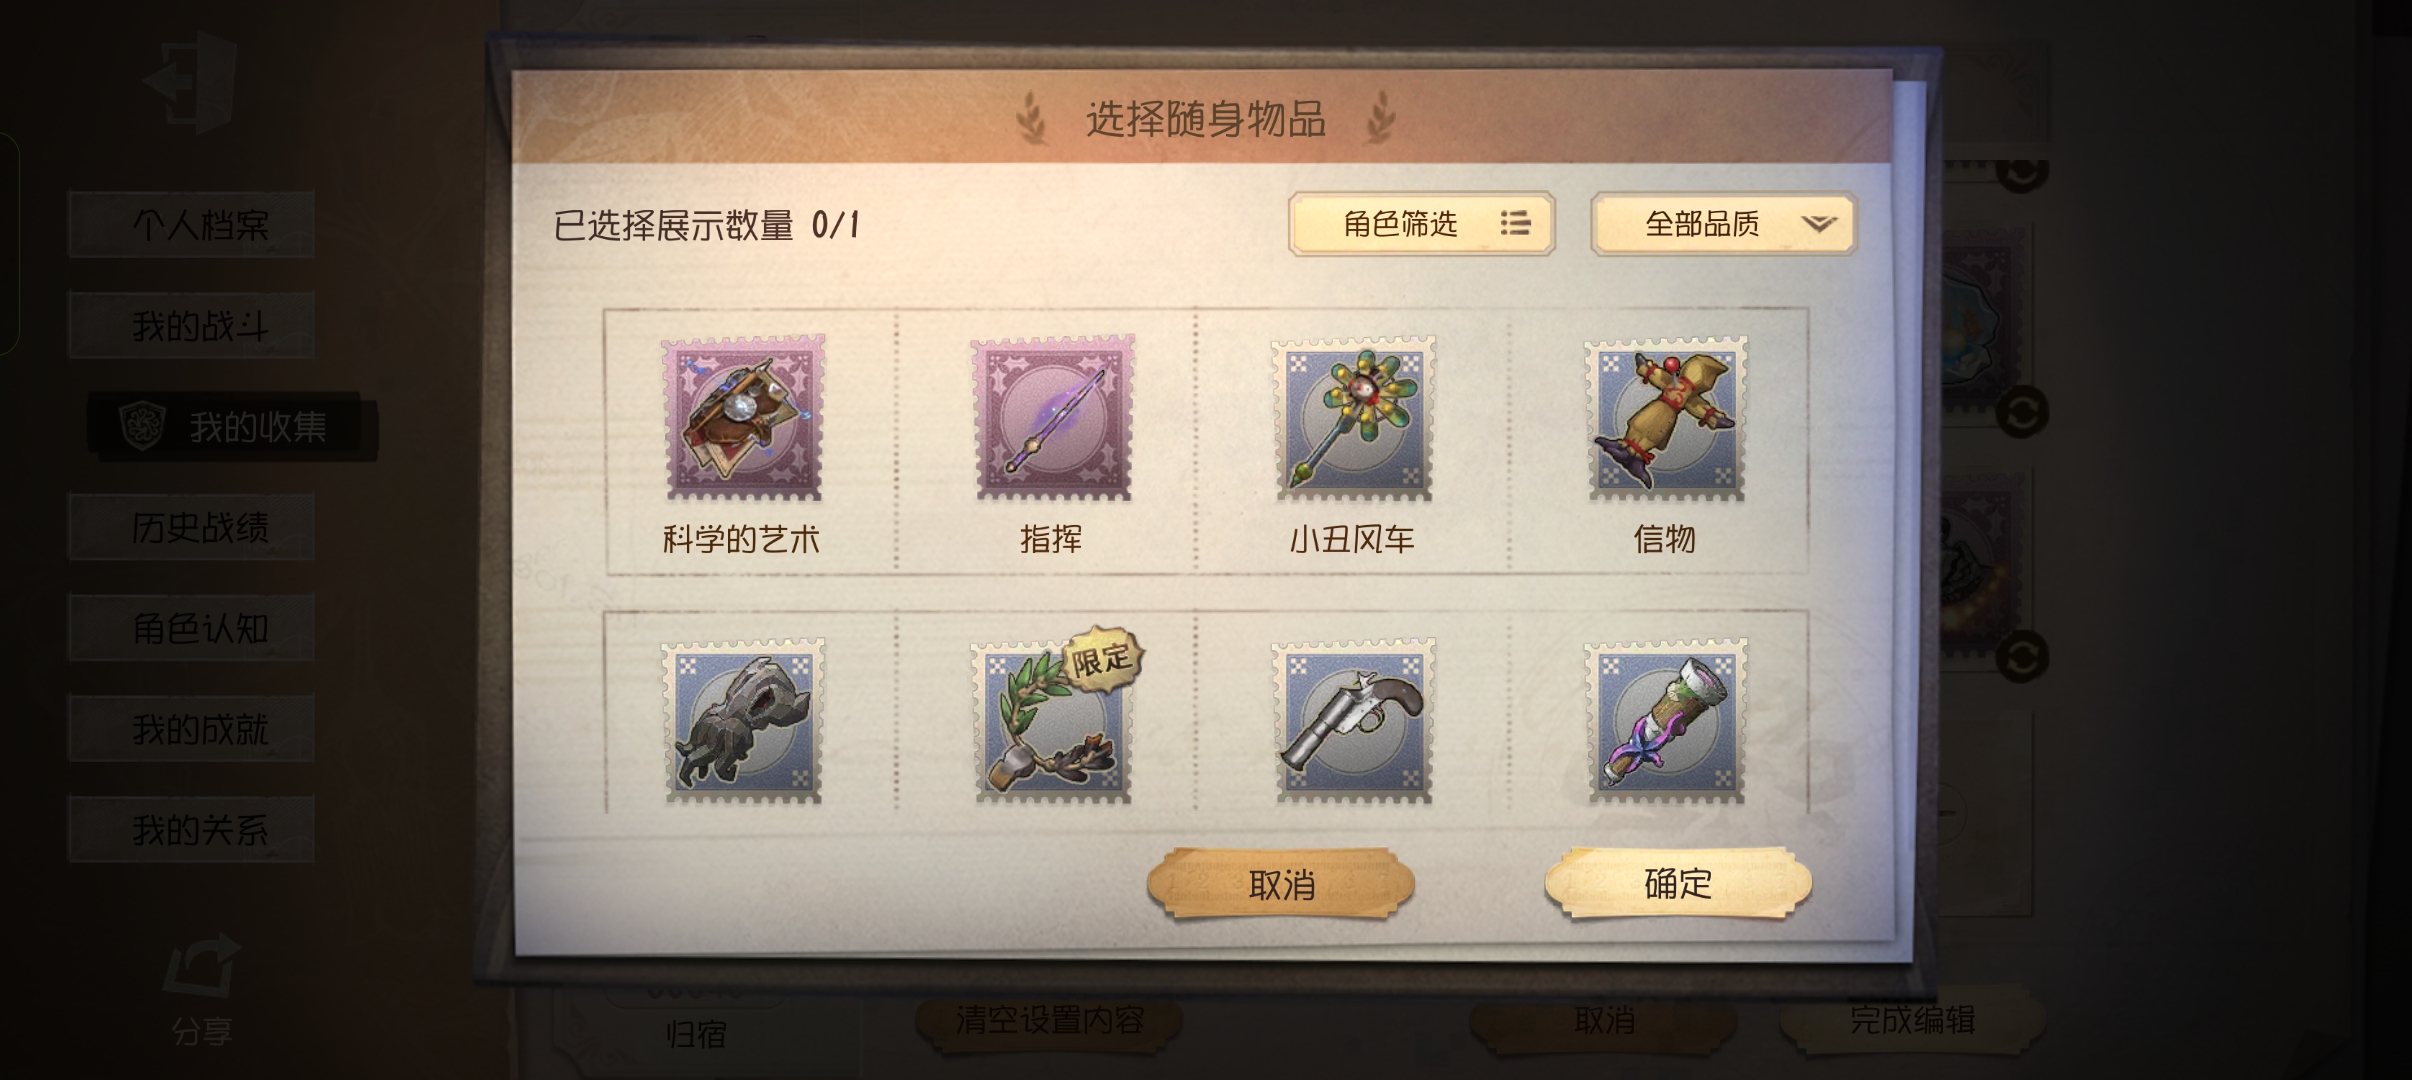
Task: Open 我的收集 tab in sidebar
Action: [232, 427]
